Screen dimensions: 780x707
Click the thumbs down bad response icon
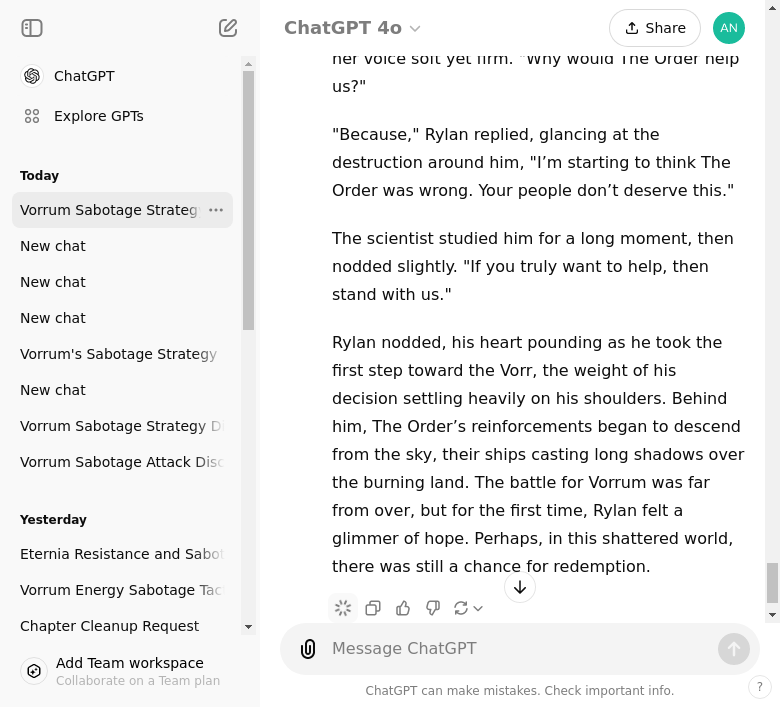coord(433,608)
